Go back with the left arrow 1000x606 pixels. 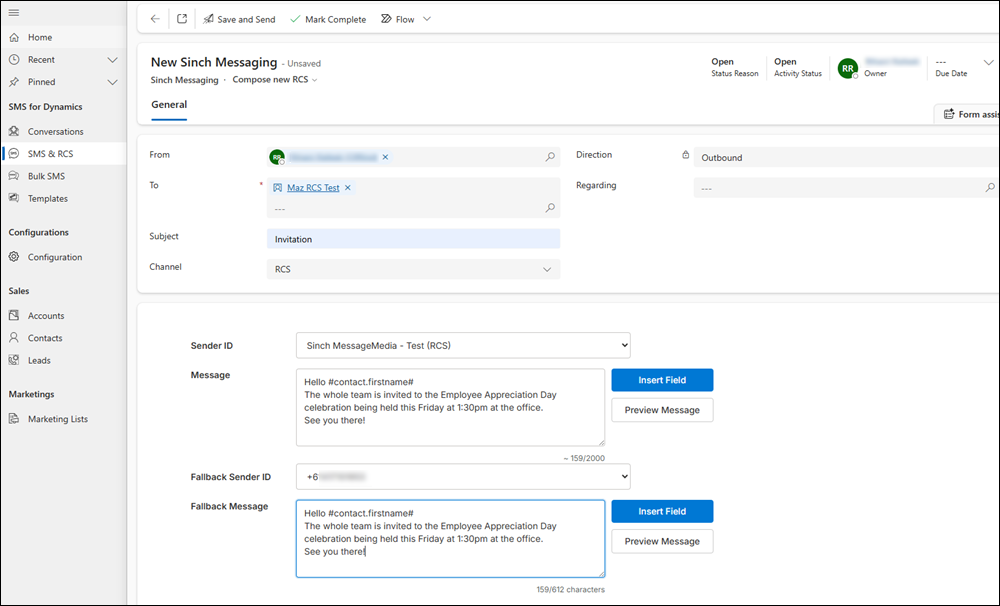(x=155, y=19)
